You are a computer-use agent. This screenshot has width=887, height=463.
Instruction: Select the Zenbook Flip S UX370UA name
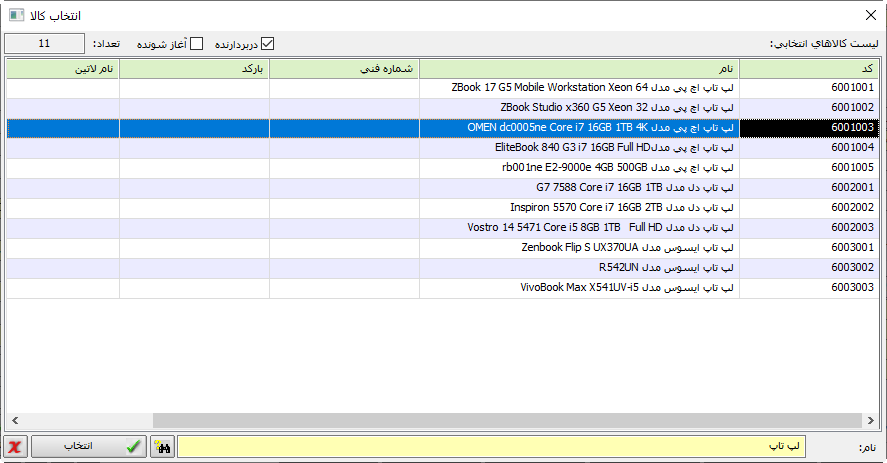coord(579,247)
